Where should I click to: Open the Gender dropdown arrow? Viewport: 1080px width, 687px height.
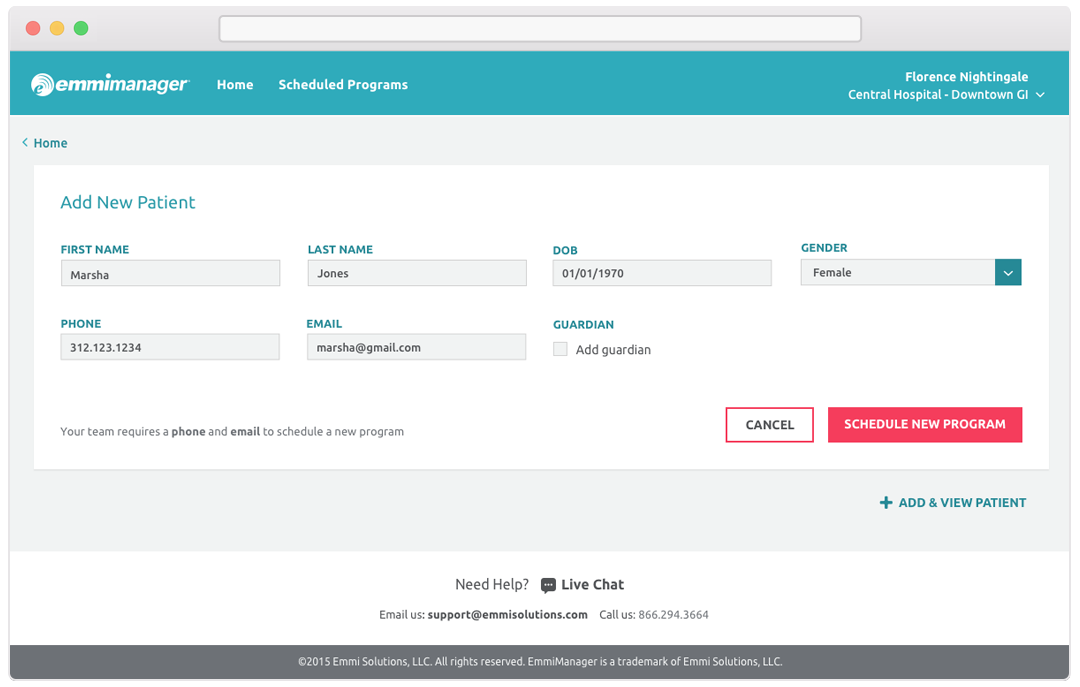click(1007, 272)
